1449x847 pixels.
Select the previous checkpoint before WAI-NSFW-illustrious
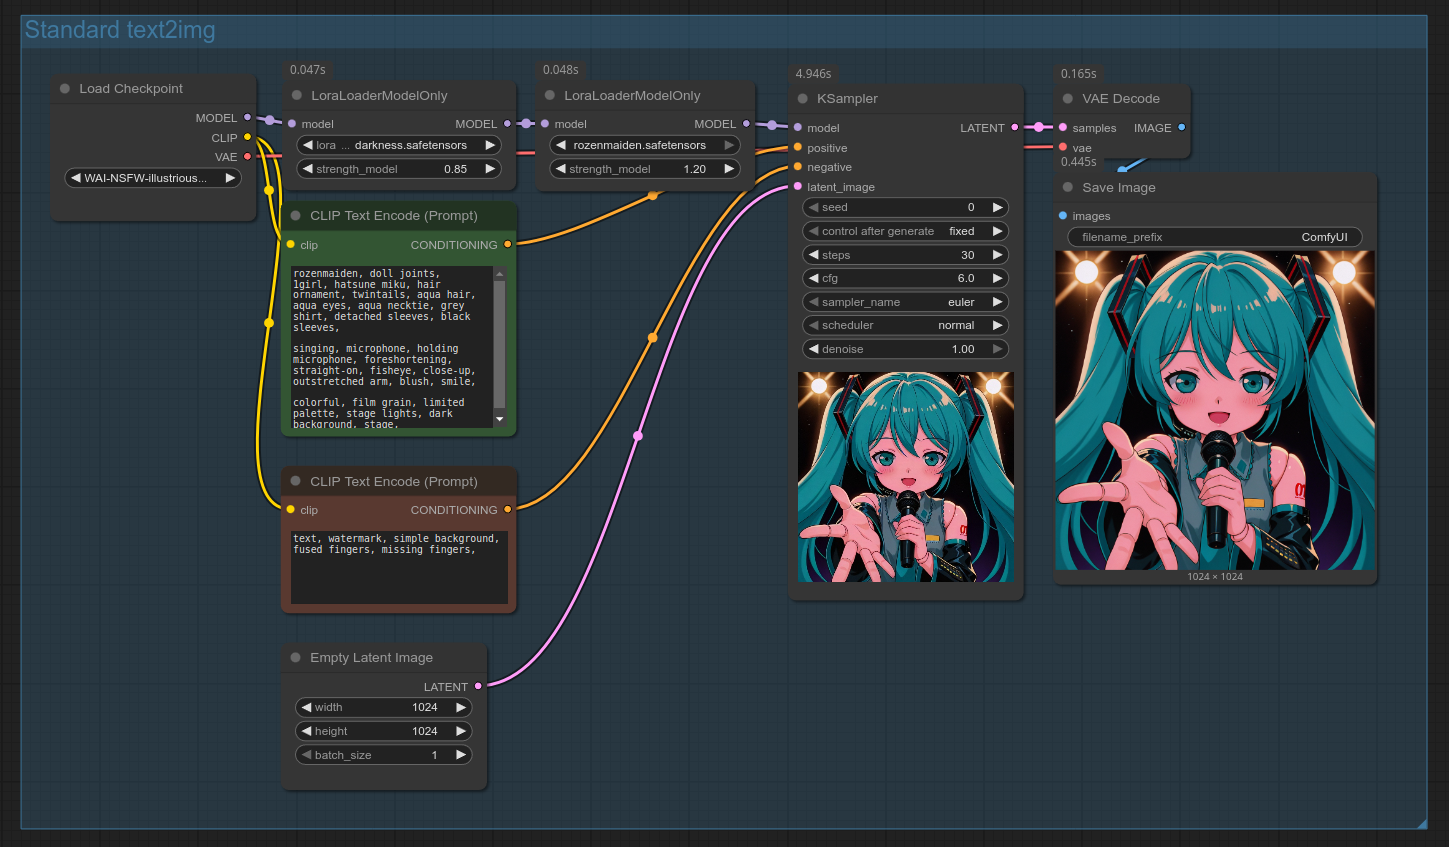(76, 178)
